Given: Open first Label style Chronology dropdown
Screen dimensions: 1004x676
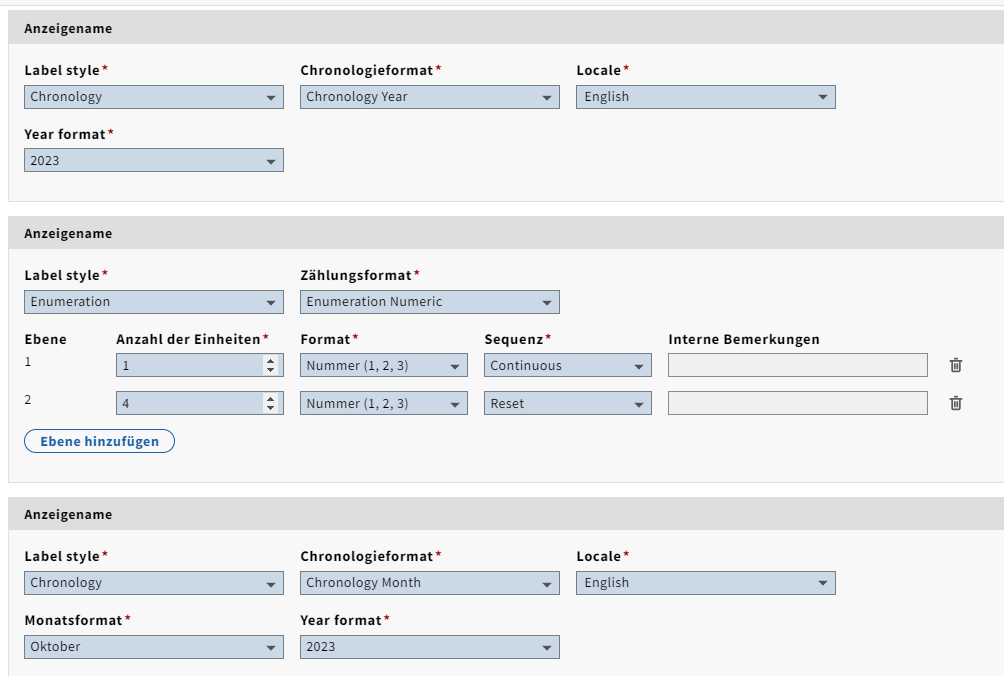Looking at the screenshot, I should coord(154,97).
